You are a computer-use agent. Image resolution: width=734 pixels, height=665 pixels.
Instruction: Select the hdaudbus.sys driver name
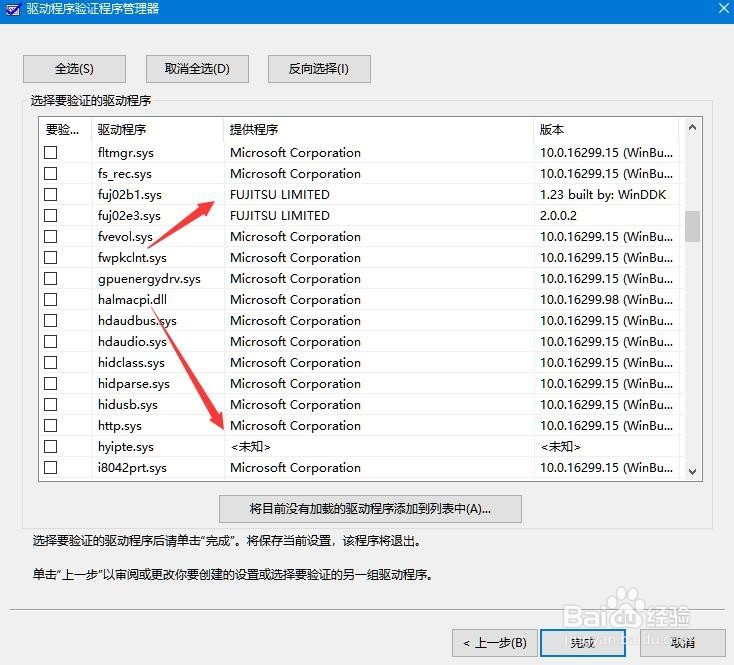pyautogui.click(x=137, y=321)
